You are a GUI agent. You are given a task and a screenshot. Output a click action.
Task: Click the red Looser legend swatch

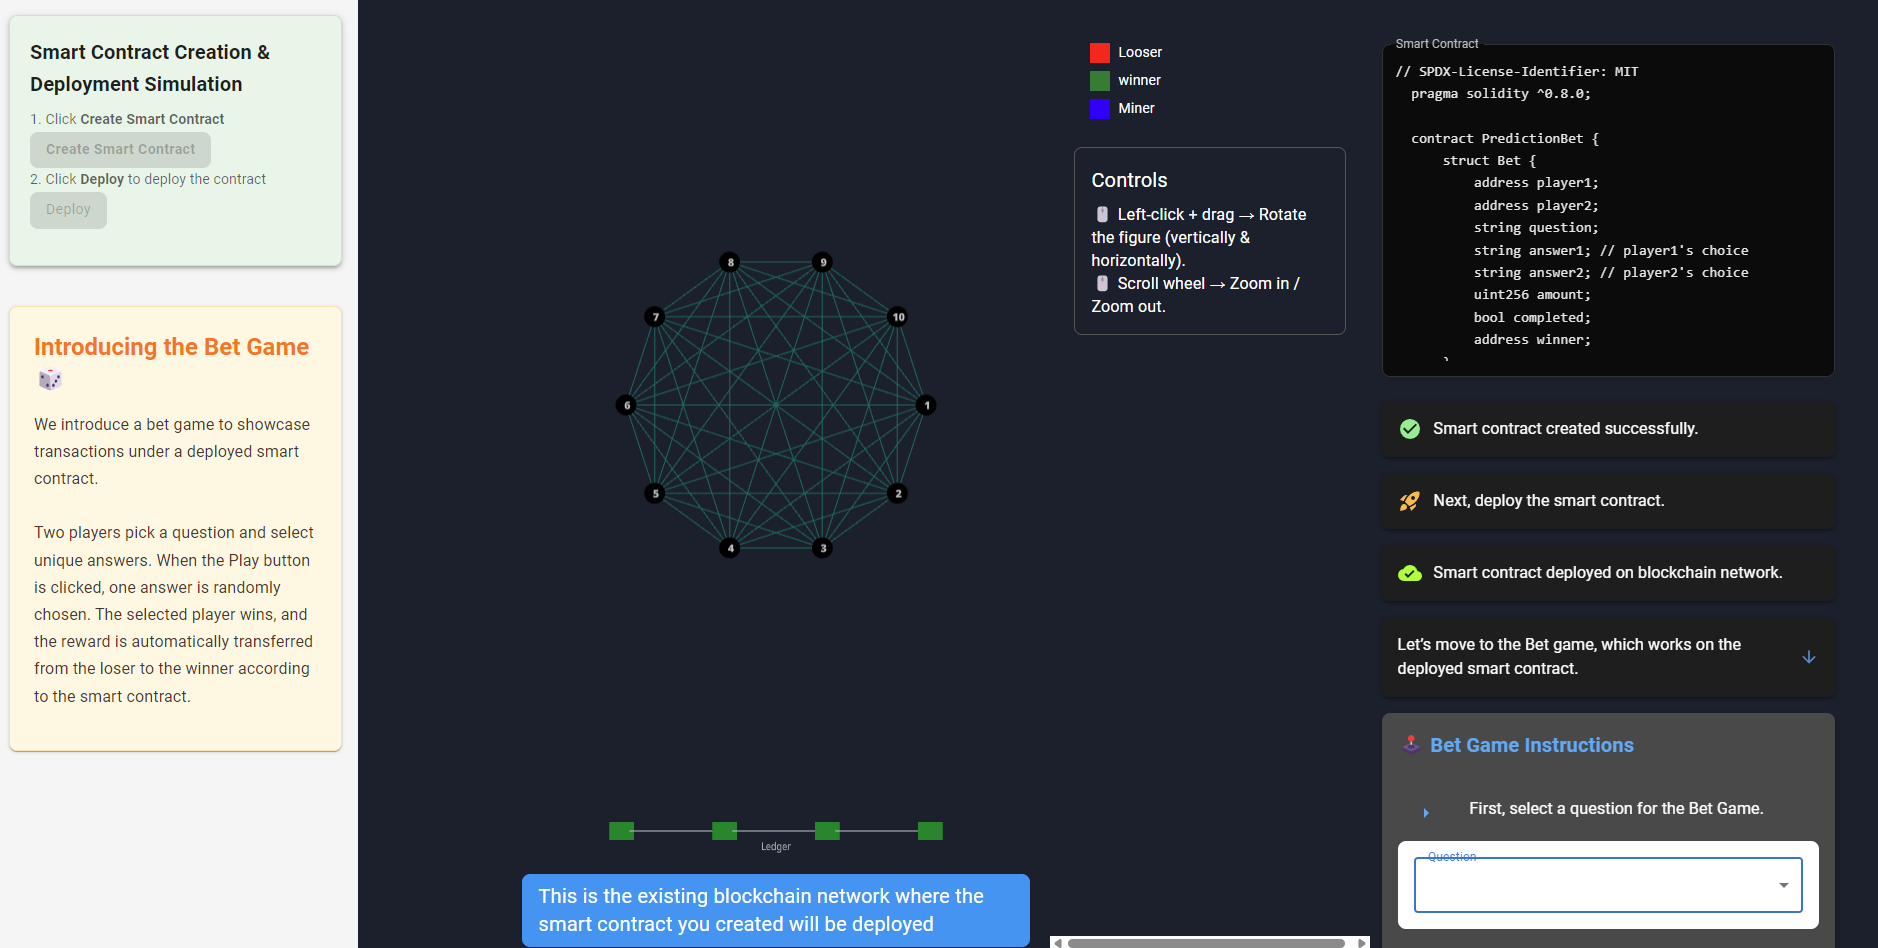(1099, 53)
